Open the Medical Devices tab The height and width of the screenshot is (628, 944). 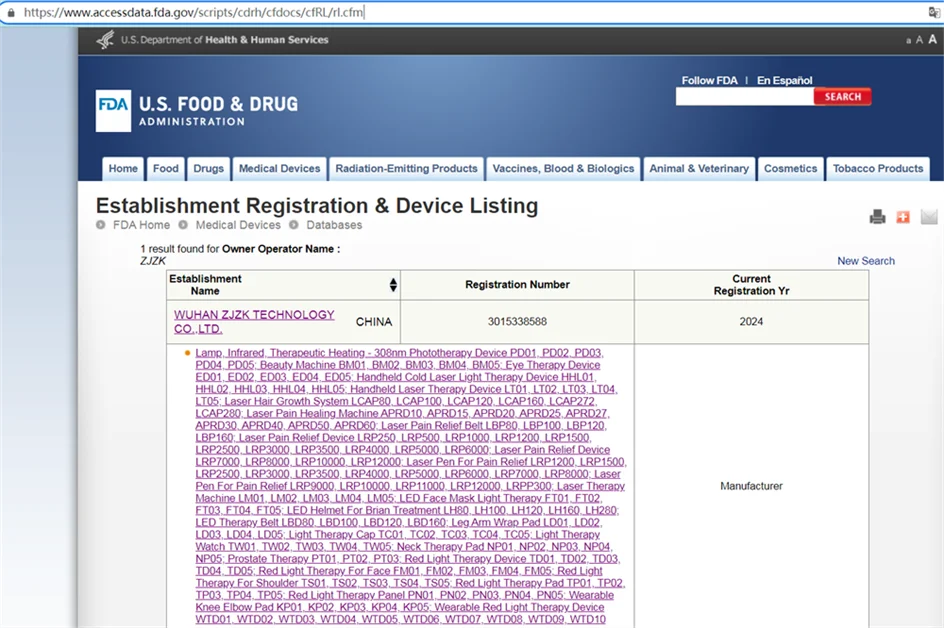[279, 169]
